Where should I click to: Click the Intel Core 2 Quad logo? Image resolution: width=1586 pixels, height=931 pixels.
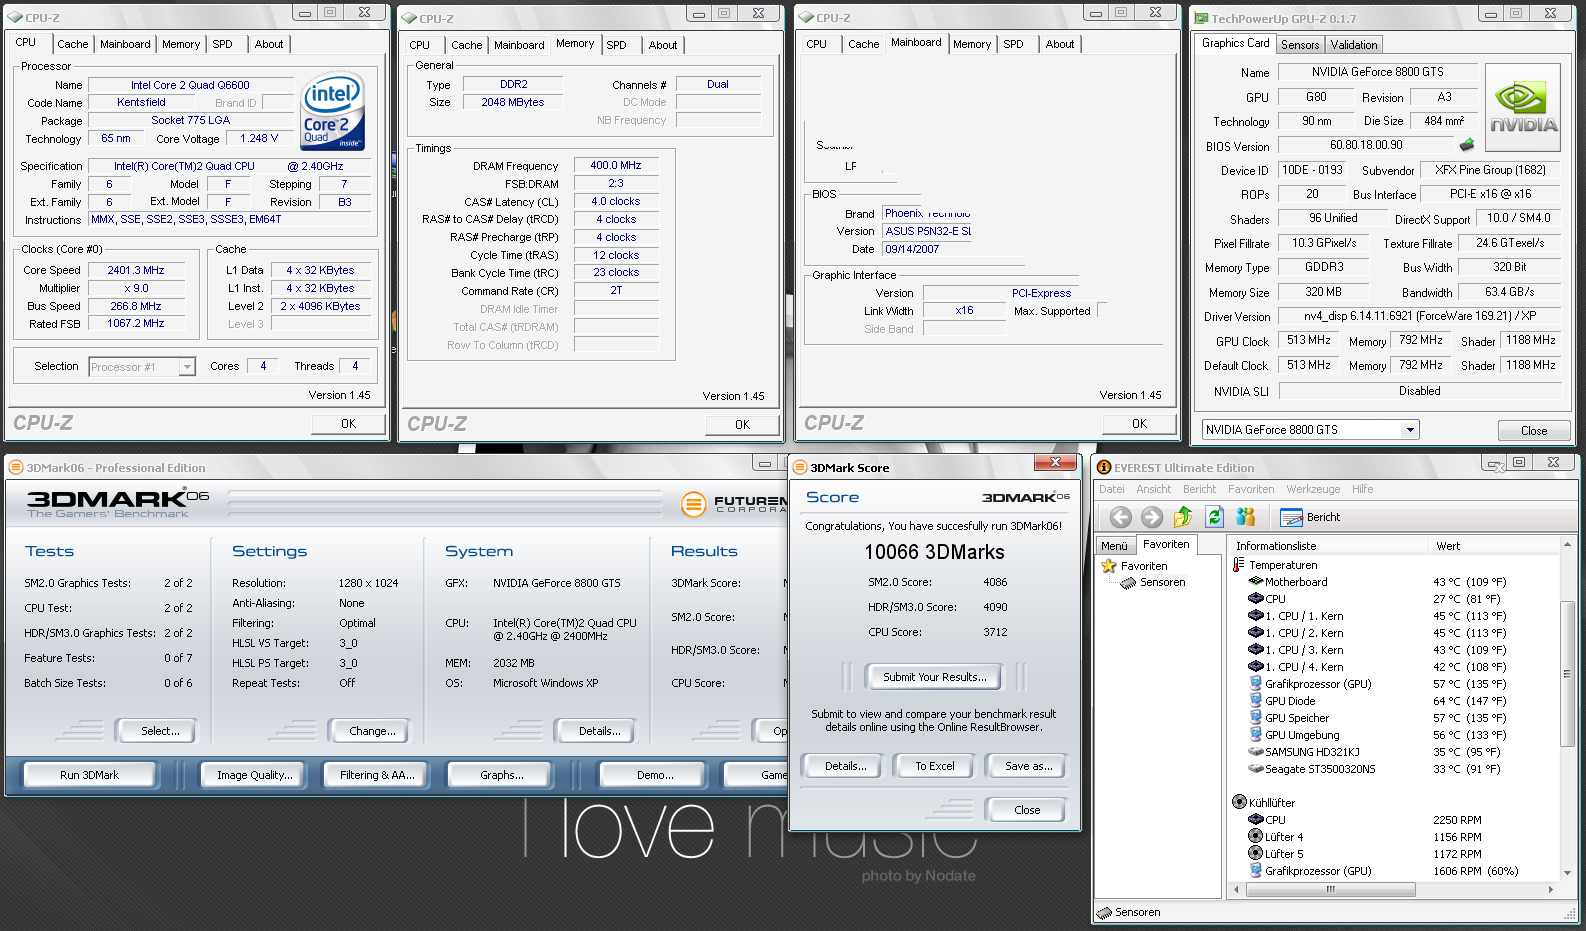[332, 111]
